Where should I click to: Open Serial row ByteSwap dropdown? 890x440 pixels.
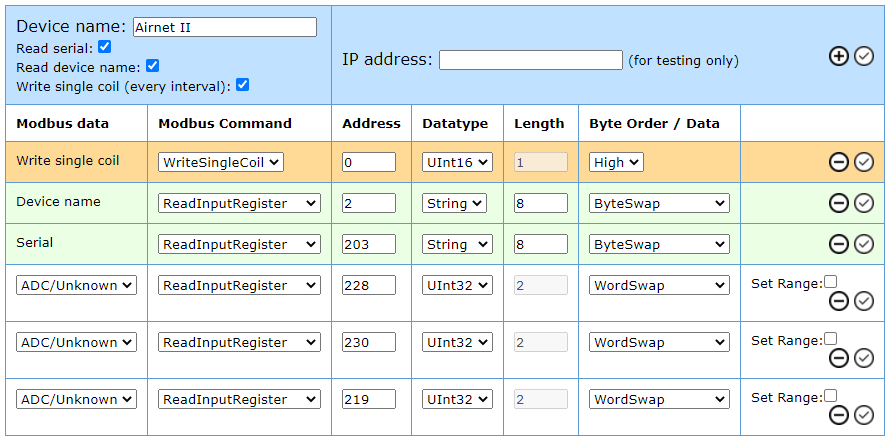[659, 244]
